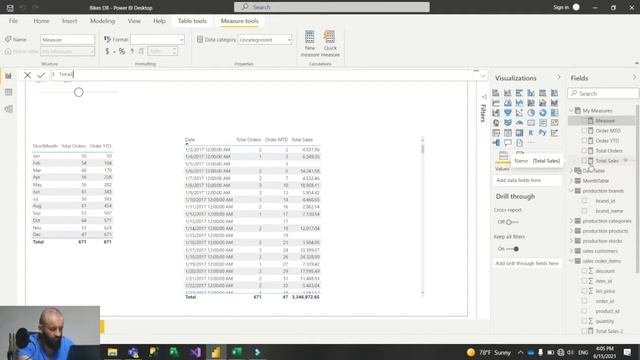This screenshot has width=640, height=360.
Task: Click the title bar Search box
Action: click(x=332, y=7)
